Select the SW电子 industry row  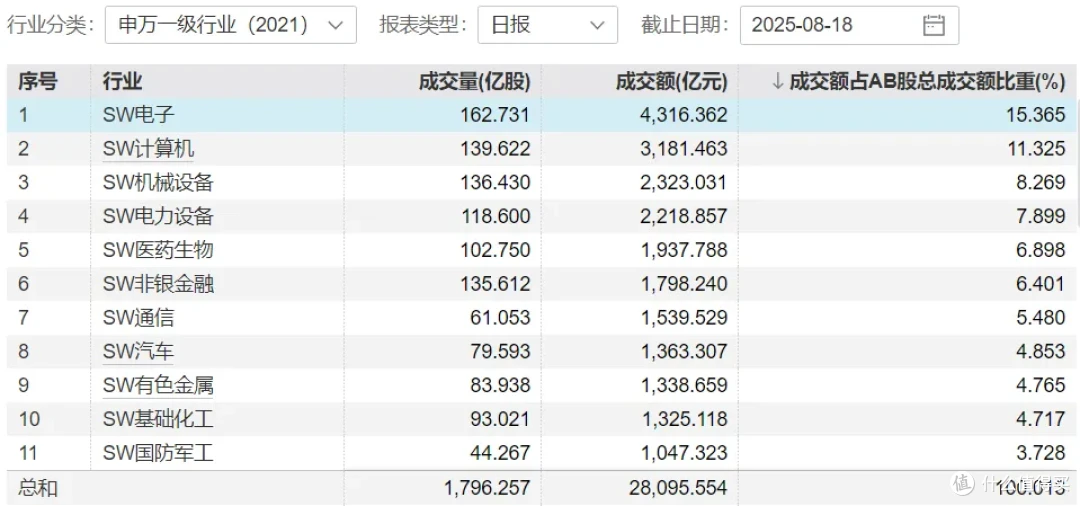(539, 115)
